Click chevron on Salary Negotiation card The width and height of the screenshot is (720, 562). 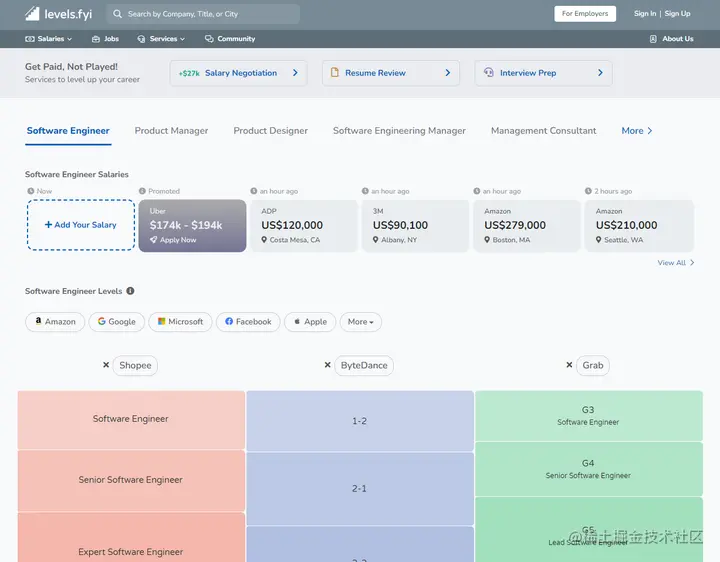click(x=295, y=73)
